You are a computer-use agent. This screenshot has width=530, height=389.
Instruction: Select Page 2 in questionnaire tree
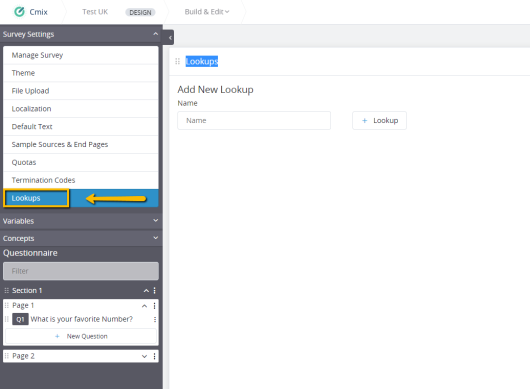point(23,356)
